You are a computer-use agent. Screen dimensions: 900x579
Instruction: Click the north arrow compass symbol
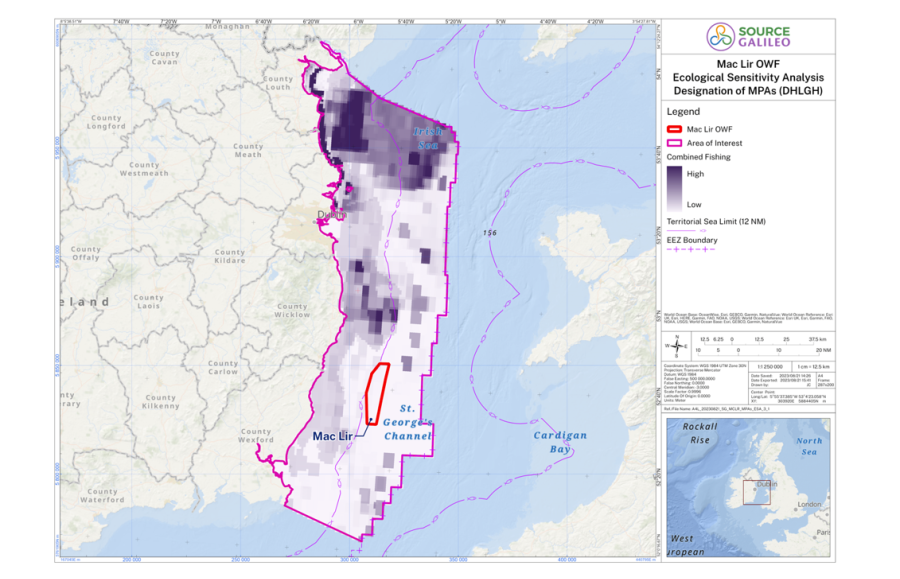(x=677, y=346)
